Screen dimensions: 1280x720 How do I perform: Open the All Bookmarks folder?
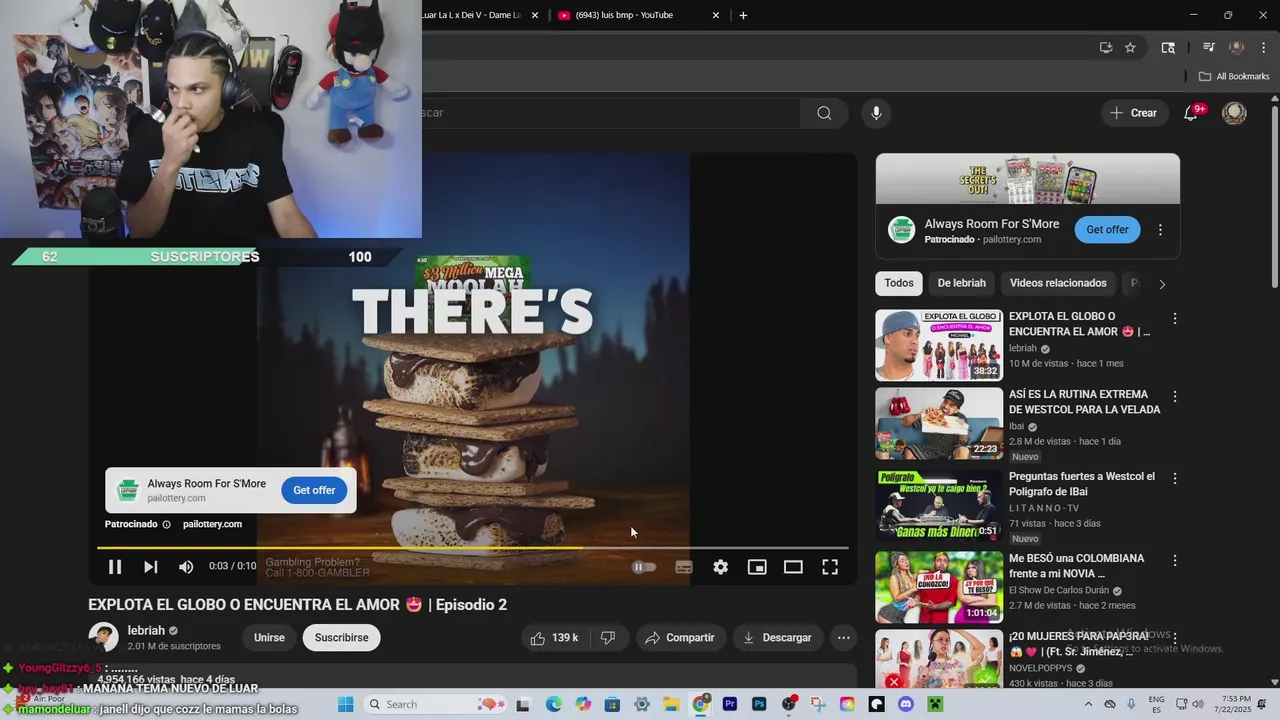[1234, 76]
